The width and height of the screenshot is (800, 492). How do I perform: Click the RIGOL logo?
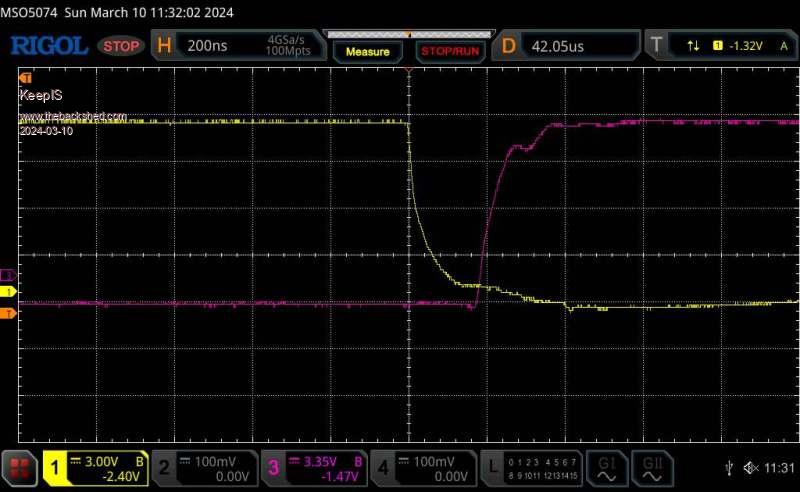coord(48,46)
